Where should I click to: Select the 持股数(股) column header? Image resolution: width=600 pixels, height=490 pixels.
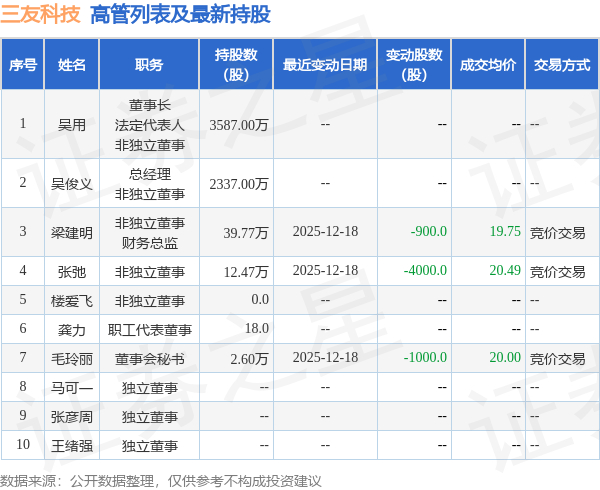click(x=236, y=65)
